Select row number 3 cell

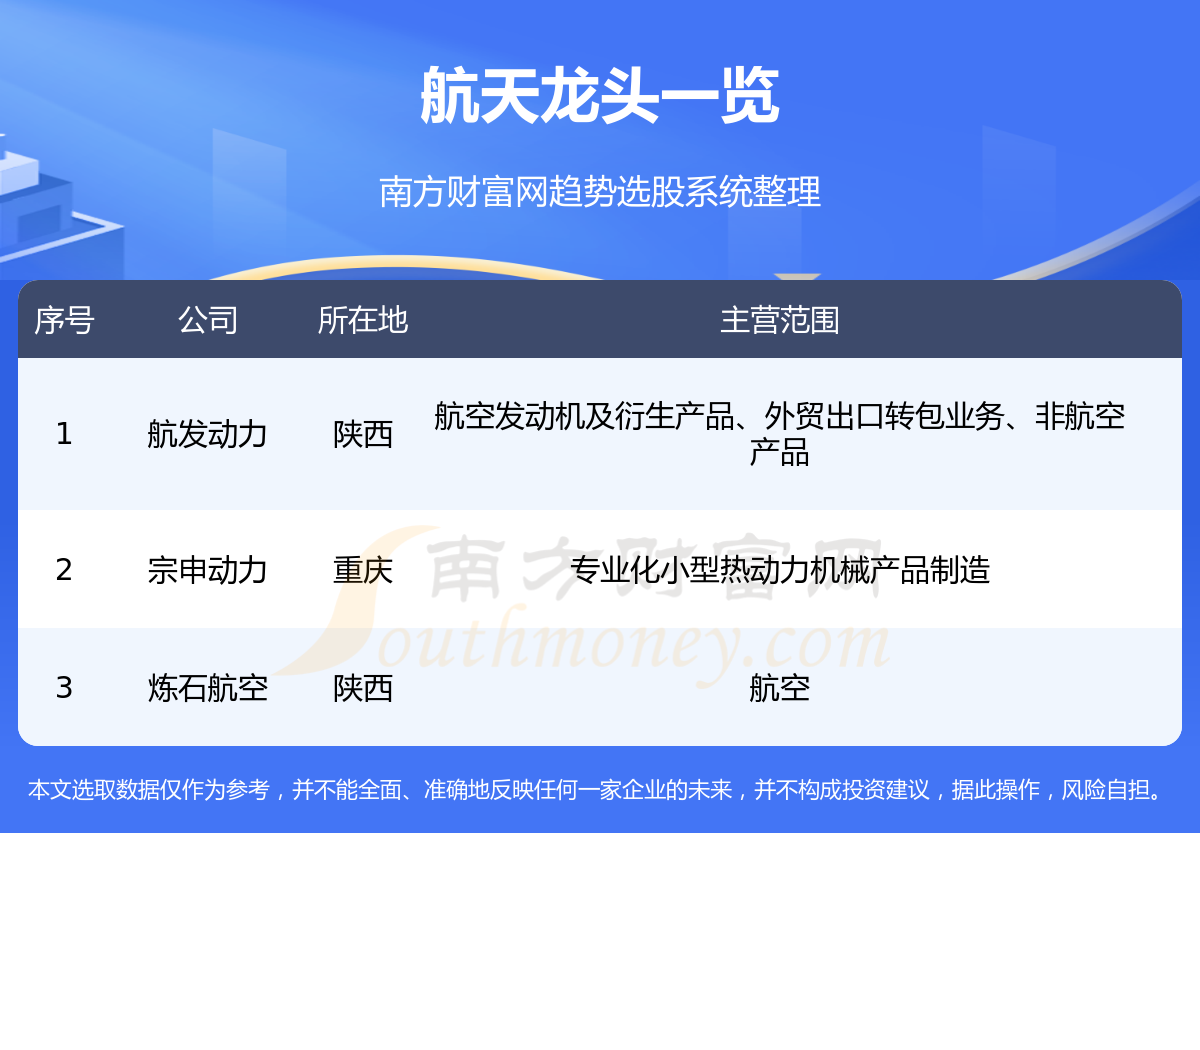coord(64,688)
